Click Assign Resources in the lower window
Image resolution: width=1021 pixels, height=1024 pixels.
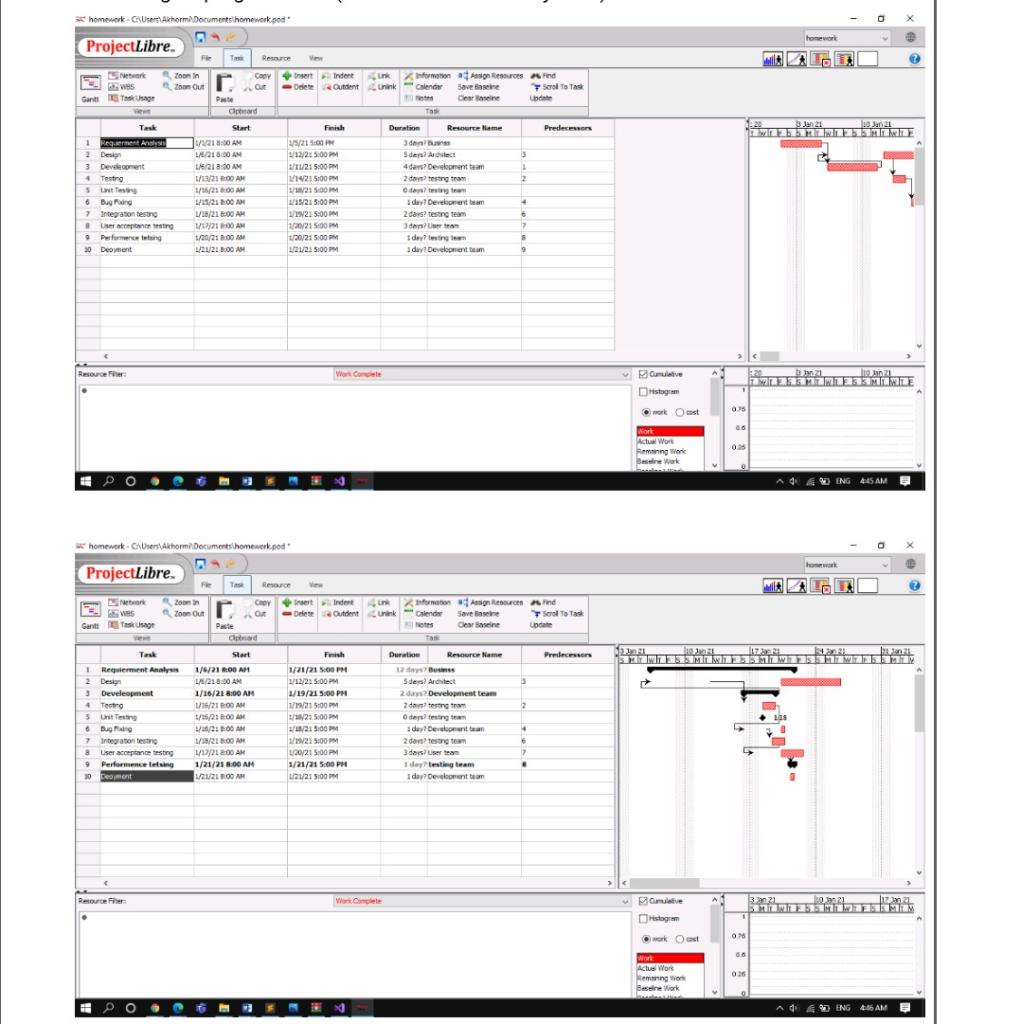[x=491, y=603]
